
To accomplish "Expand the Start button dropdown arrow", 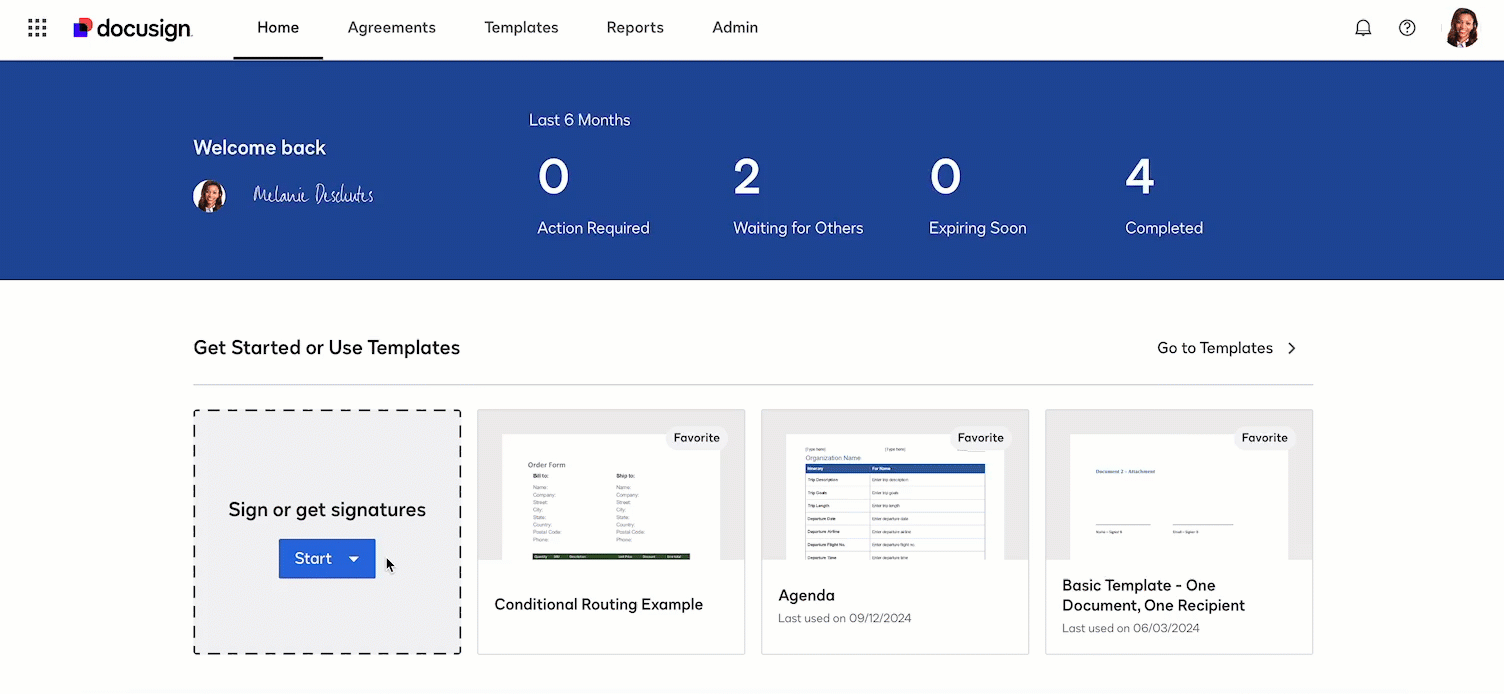I will tap(354, 559).
